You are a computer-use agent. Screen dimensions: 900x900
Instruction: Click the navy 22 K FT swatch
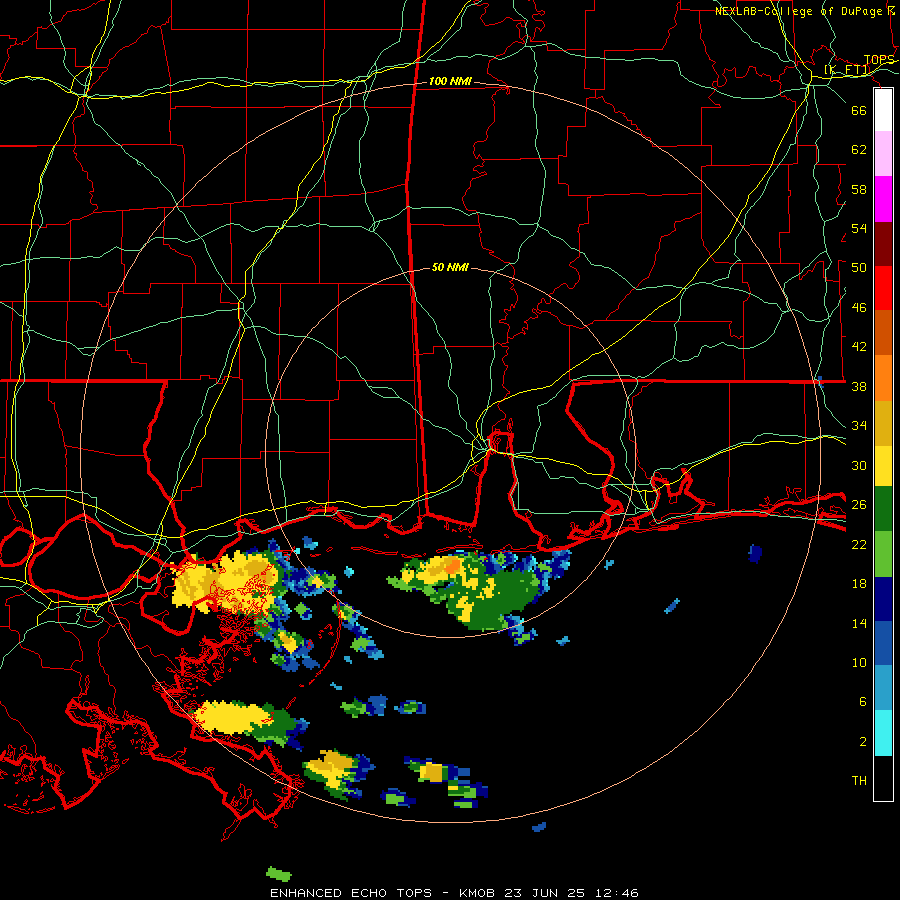click(883, 599)
